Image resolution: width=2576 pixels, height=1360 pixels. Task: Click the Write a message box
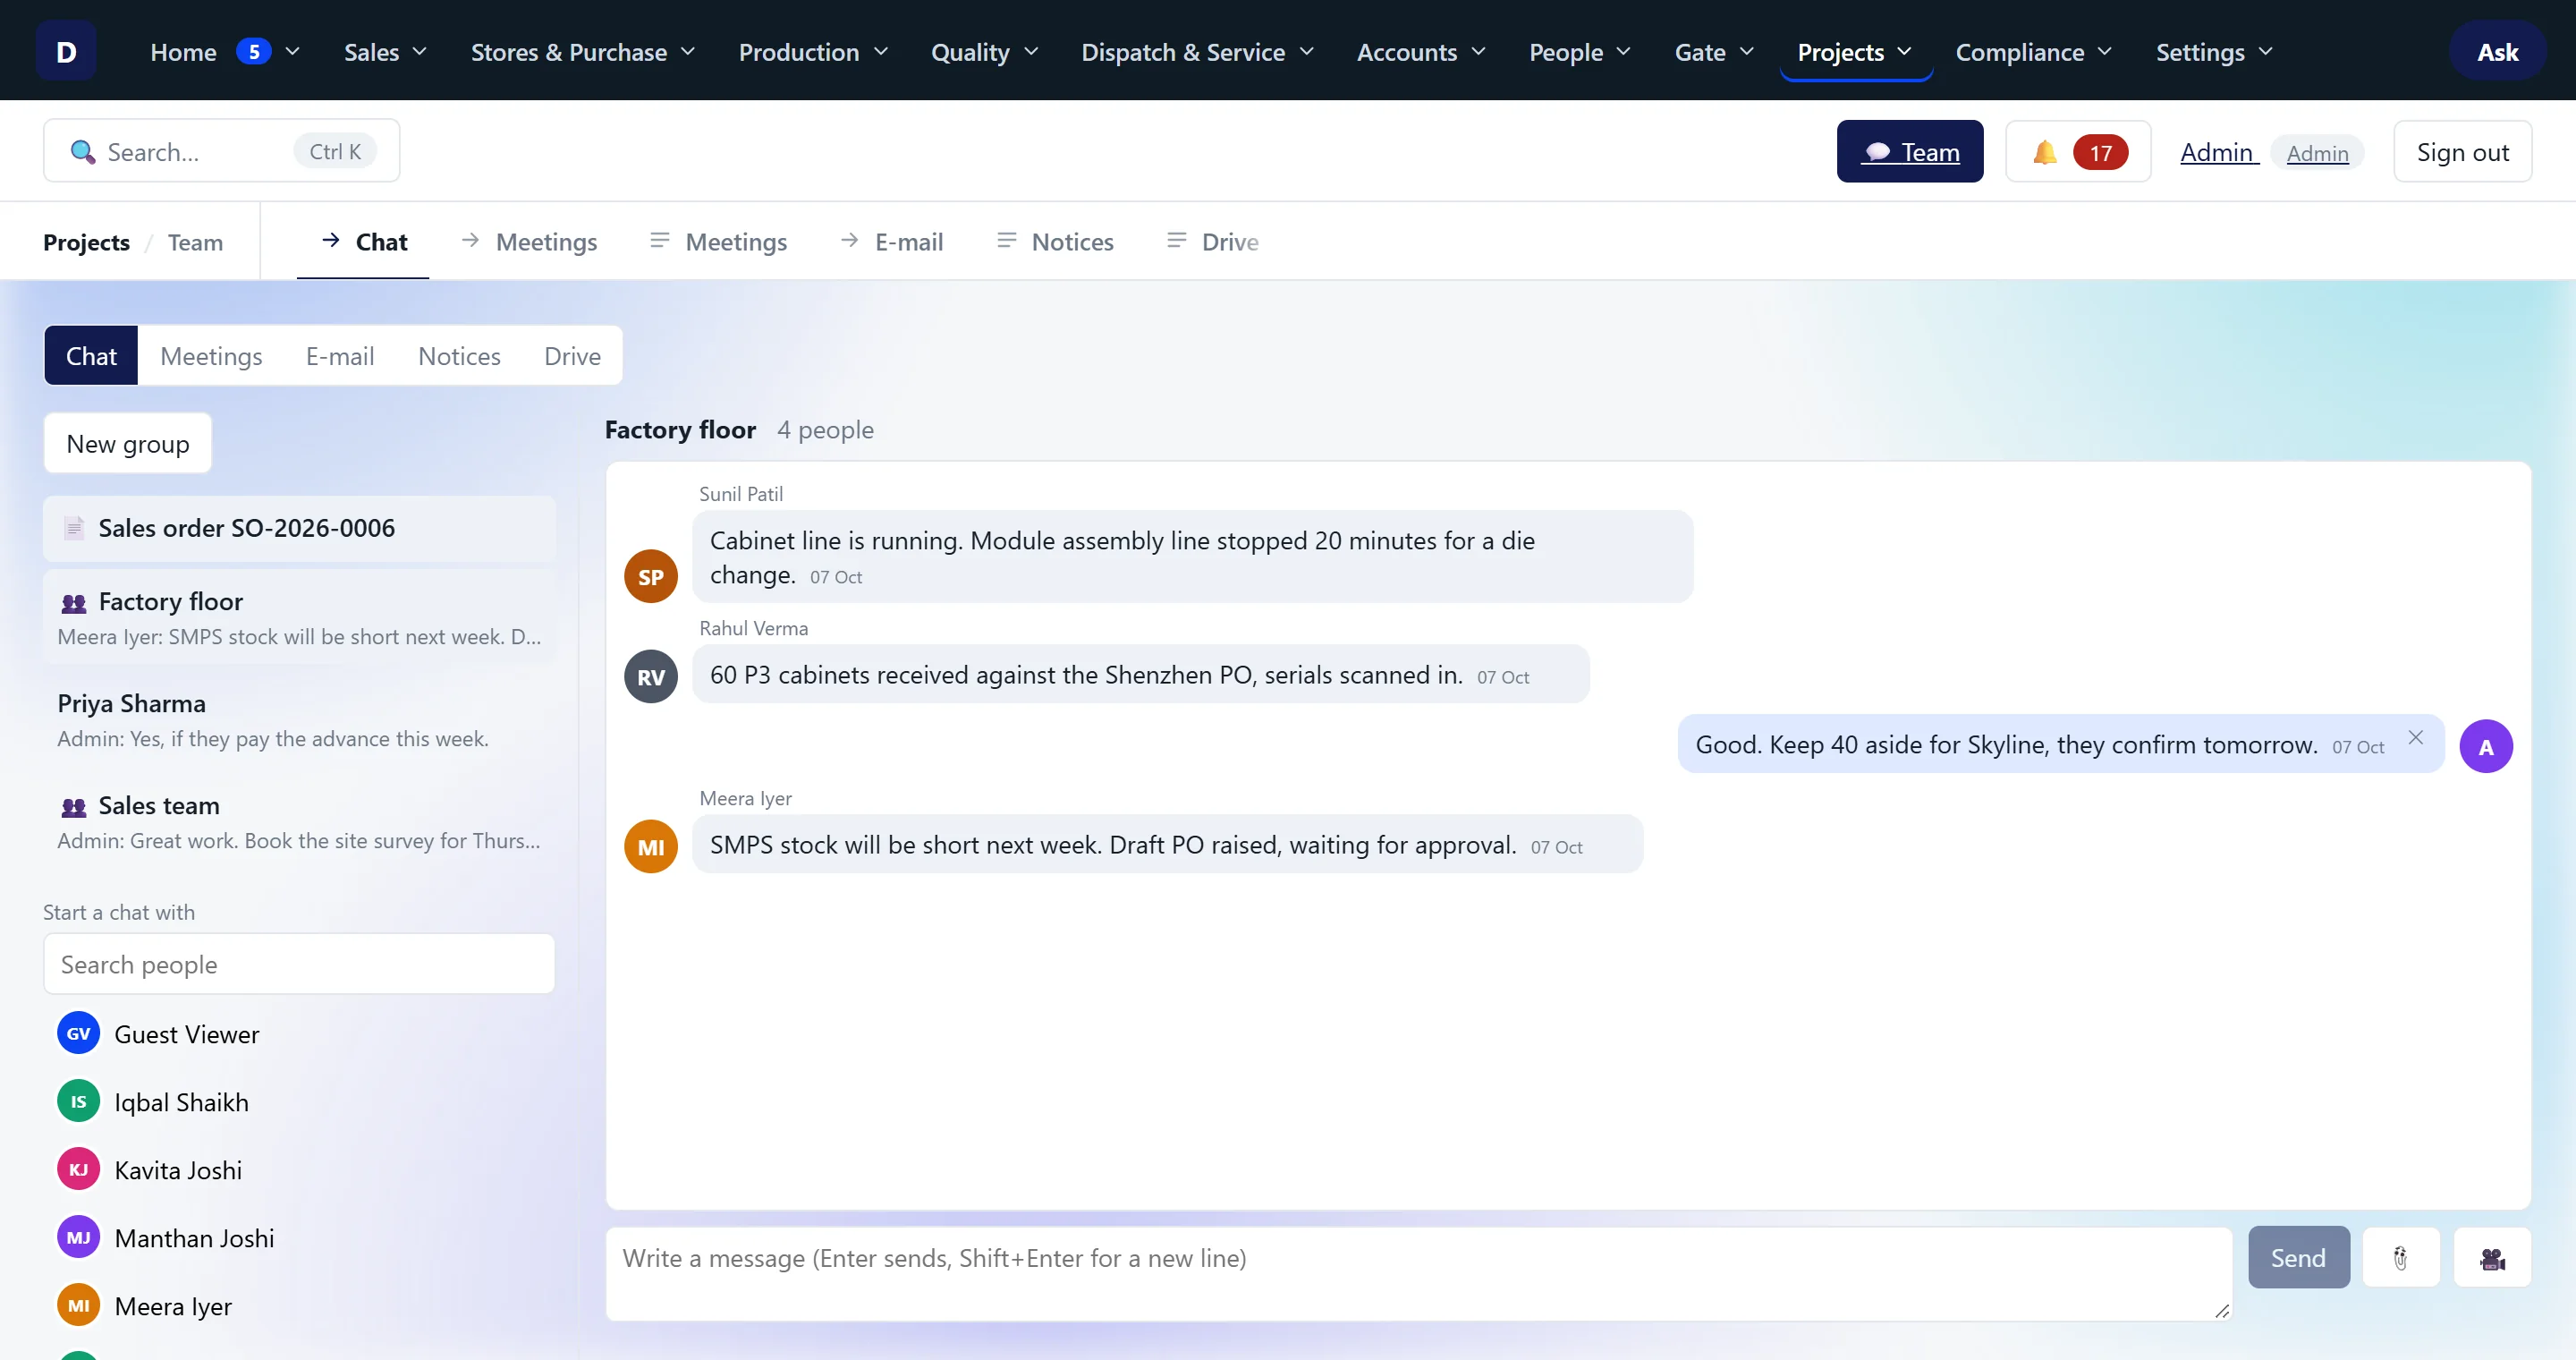point(1419,1274)
